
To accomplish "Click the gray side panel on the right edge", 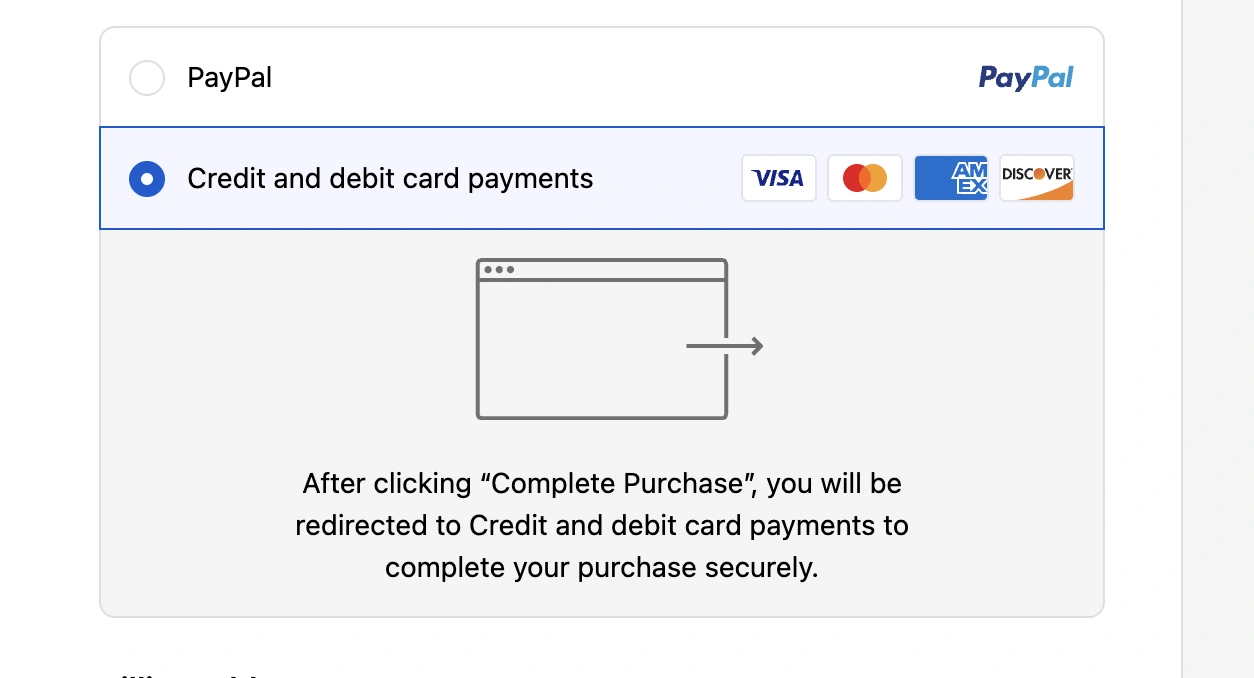I will (x=1218, y=340).
